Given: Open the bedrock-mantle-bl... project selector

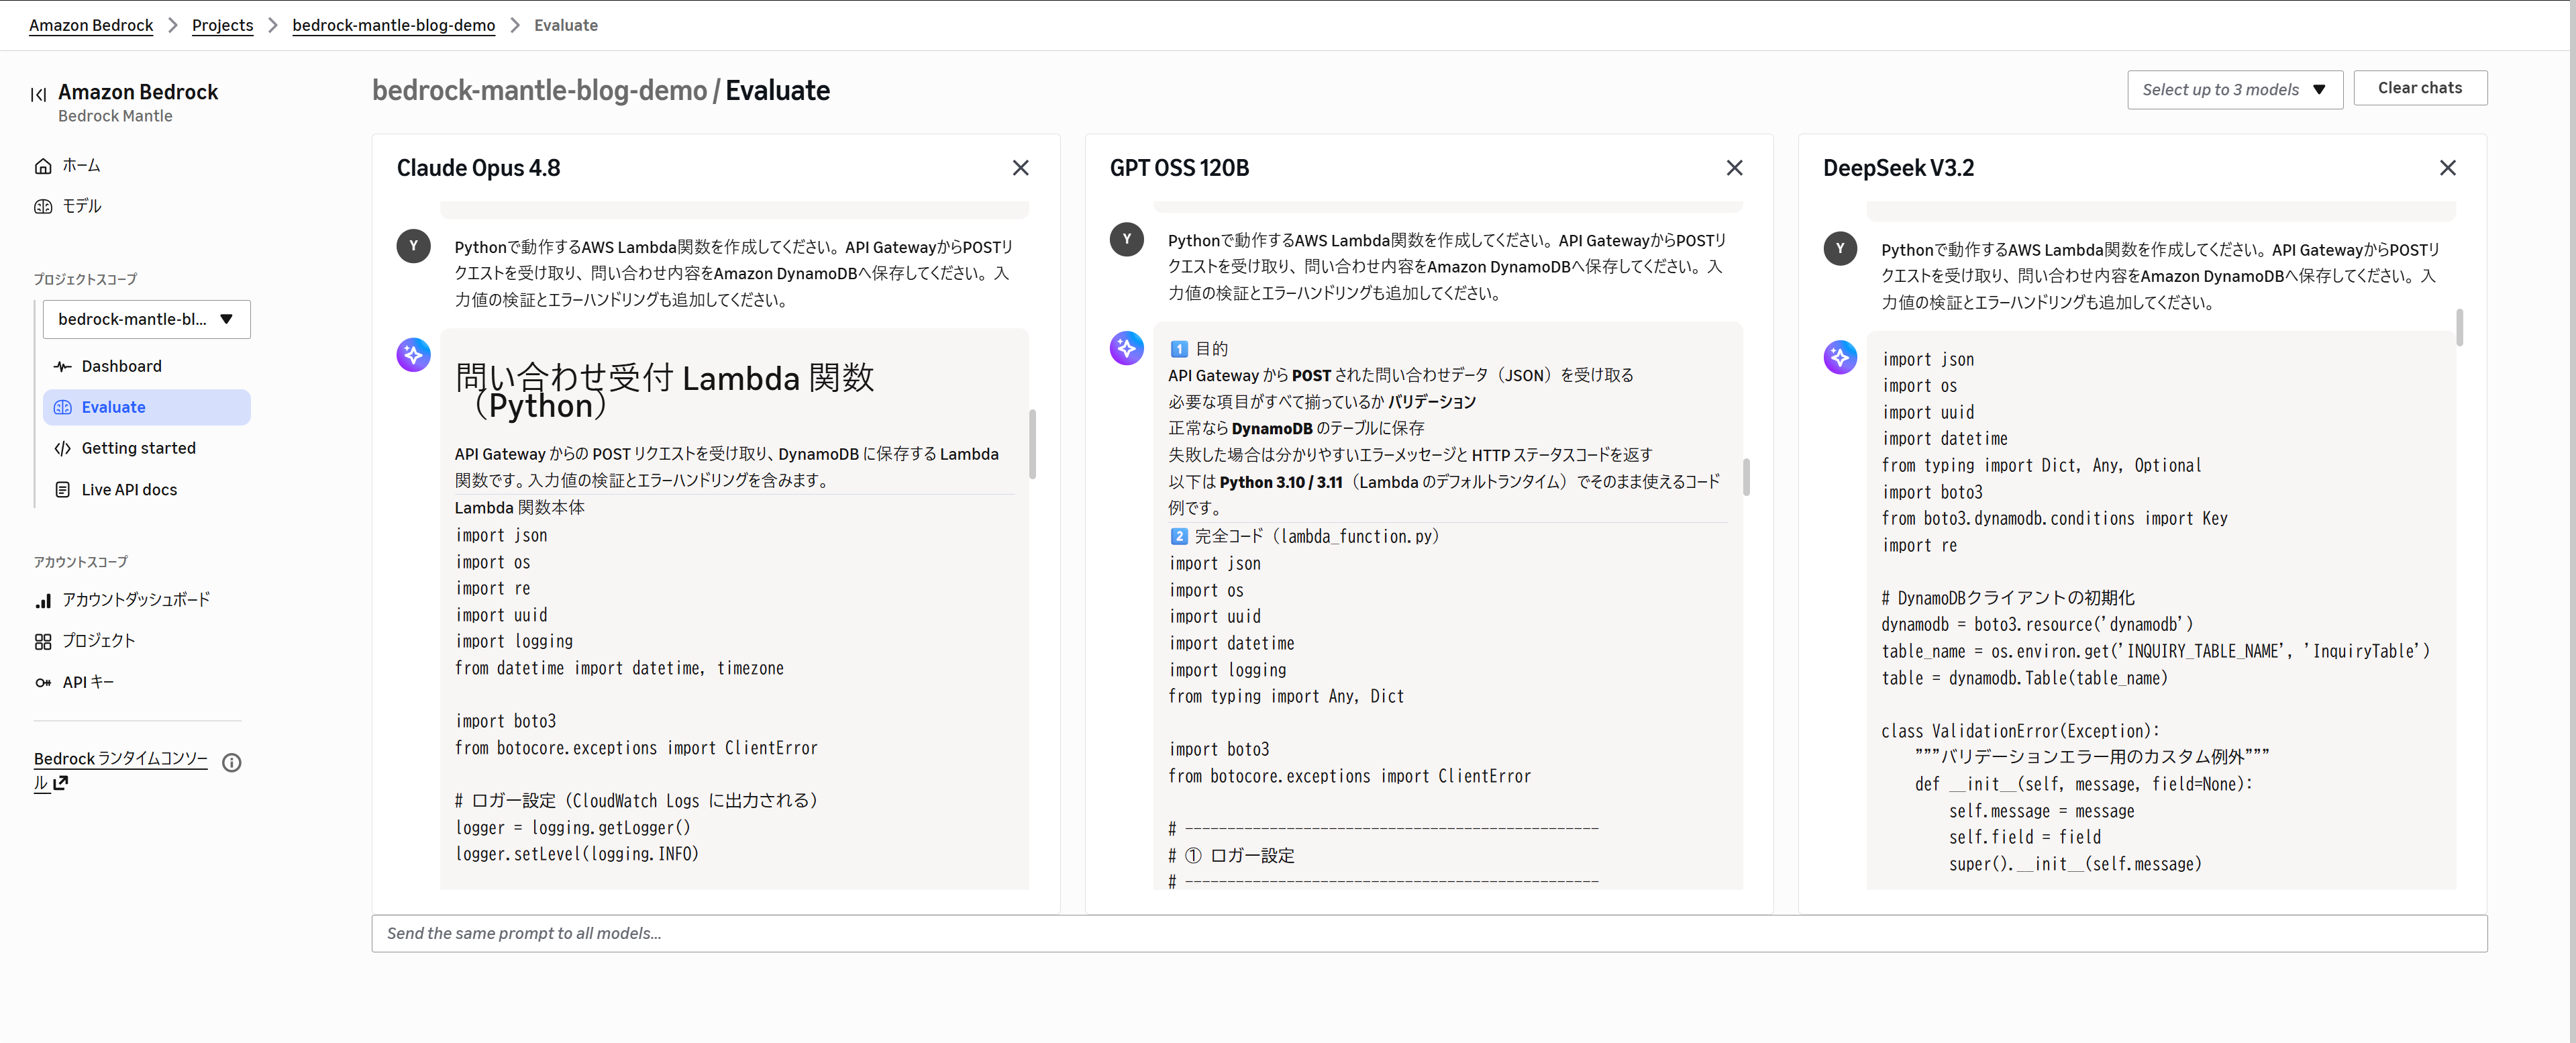Looking at the screenshot, I should (146, 319).
